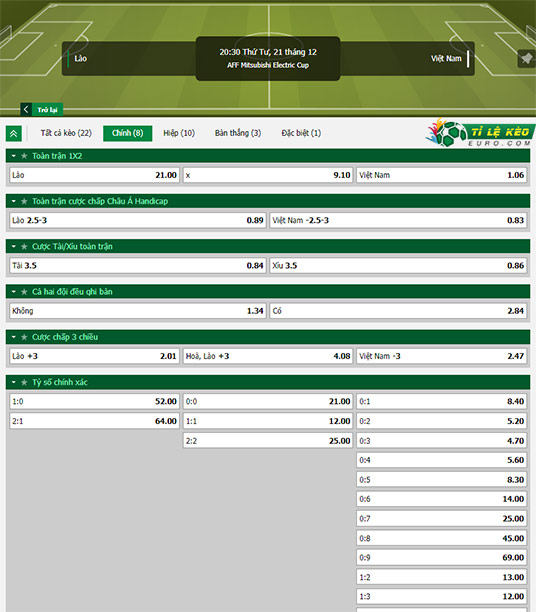Collapse the Toàn trận 1X2 section arrow
The image size is (536, 612).
pyautogui.click(x=14, y=156)
